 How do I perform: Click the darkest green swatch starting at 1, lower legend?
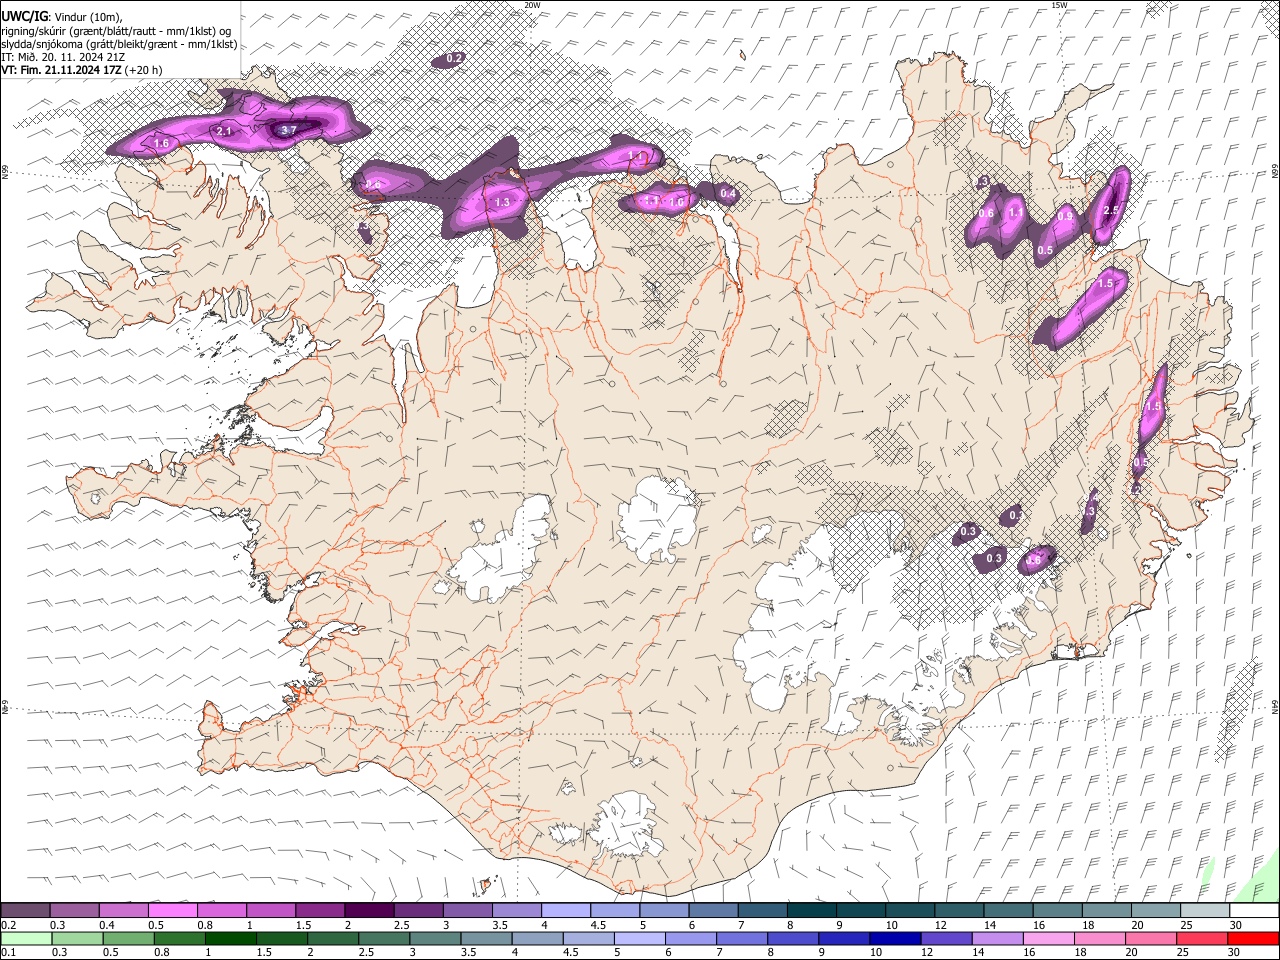(x=231, y=938)
